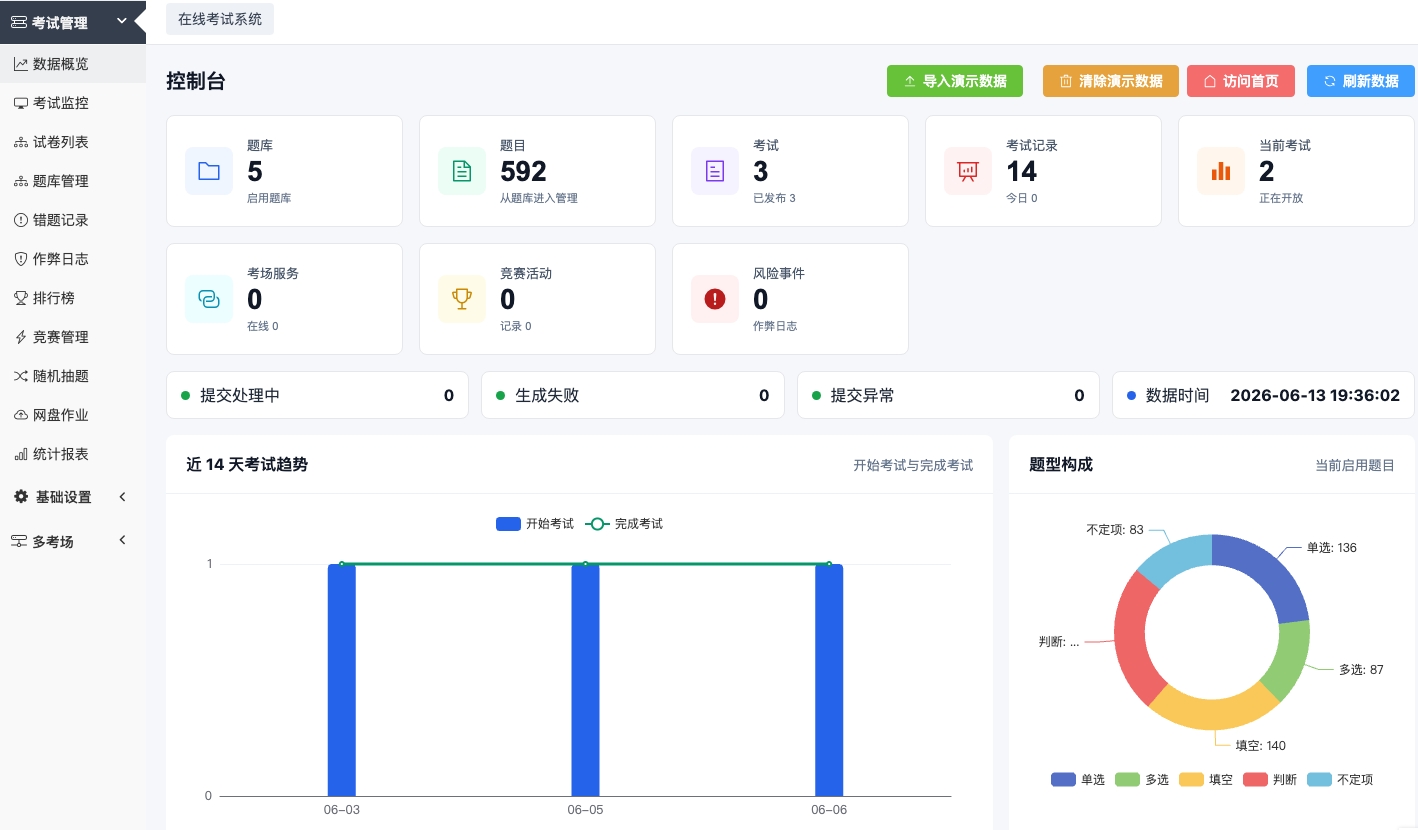The width and height of the screenshot is (1418, 830).
Task: Expand the 基础设置 sidebar menu
Action: coord(72,497)
